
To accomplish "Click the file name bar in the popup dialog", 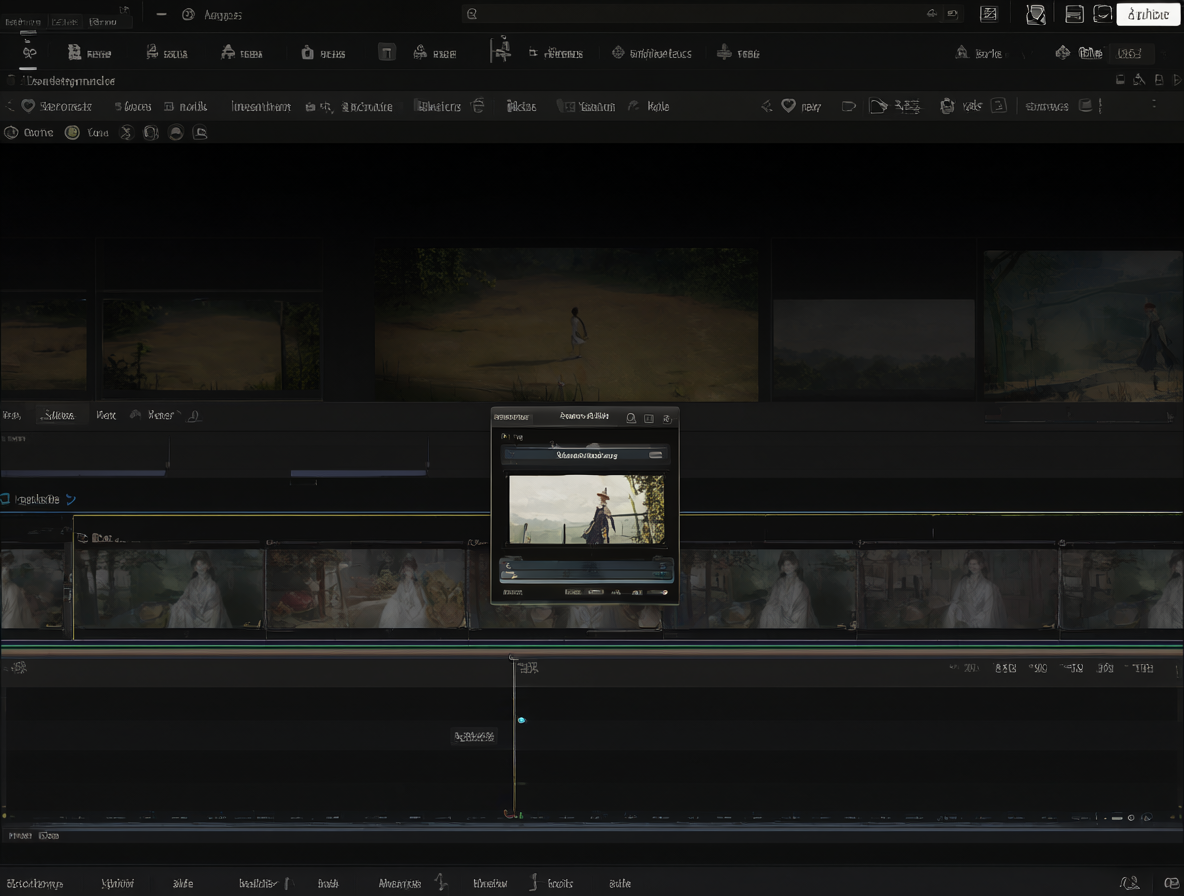I will [586, 454].
